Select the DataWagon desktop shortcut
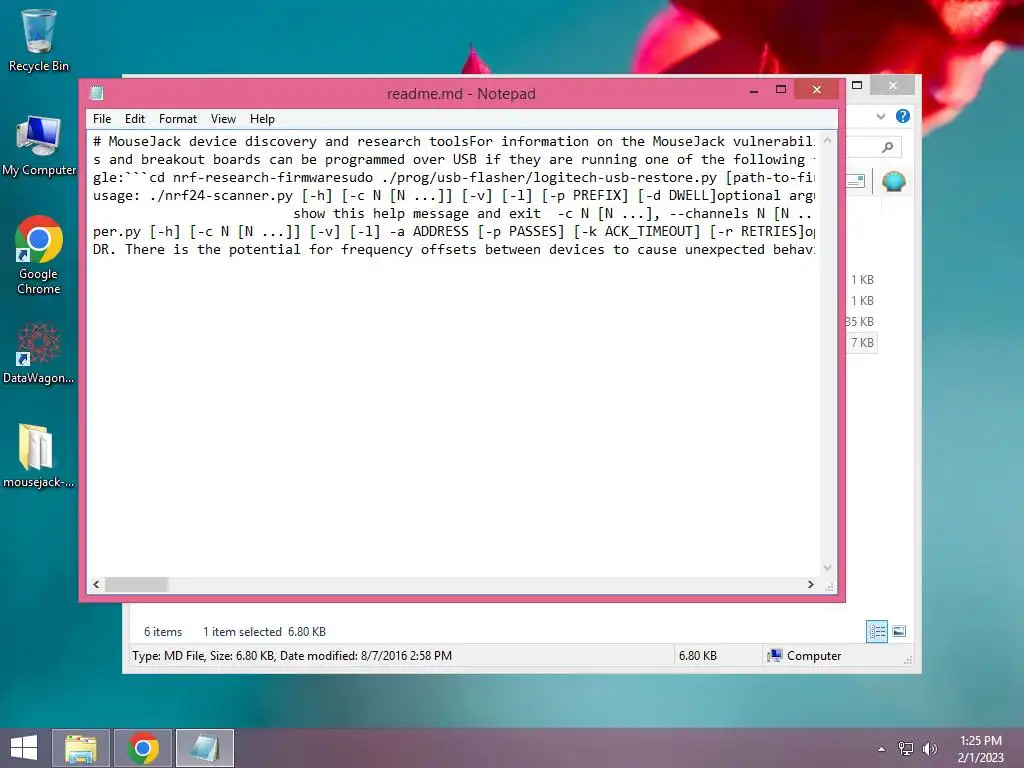The width and height of the screenshot is (1024, 768). coord(39,353)
